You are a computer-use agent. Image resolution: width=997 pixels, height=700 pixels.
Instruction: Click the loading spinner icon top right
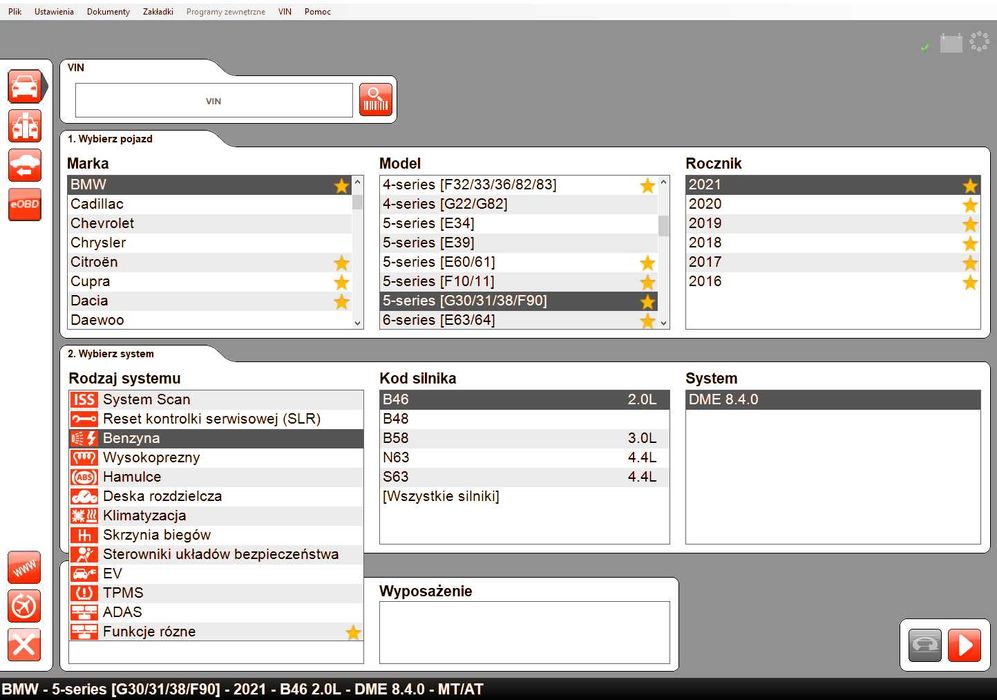click(x=979, y=42)
